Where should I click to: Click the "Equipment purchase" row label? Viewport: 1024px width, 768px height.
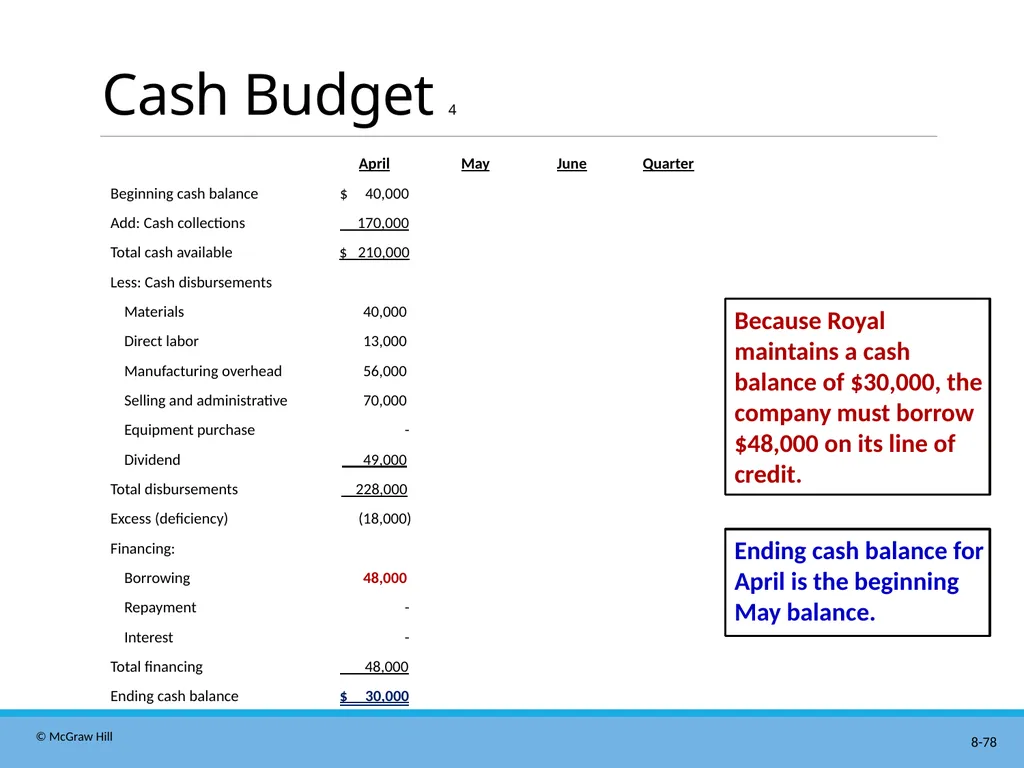point(189,430)
